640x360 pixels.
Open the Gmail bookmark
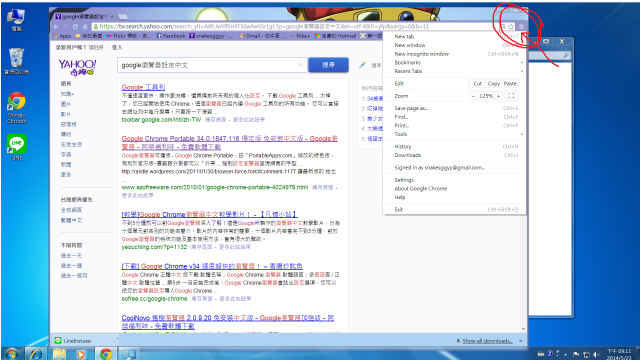(262, 36)
